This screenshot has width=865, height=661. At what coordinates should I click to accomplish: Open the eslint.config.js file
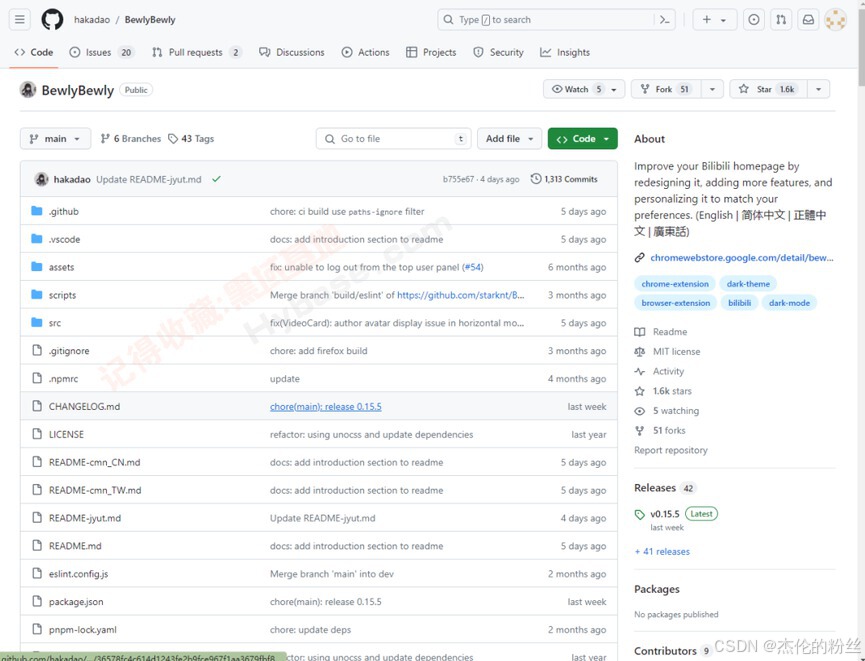[x=78, y=574]
